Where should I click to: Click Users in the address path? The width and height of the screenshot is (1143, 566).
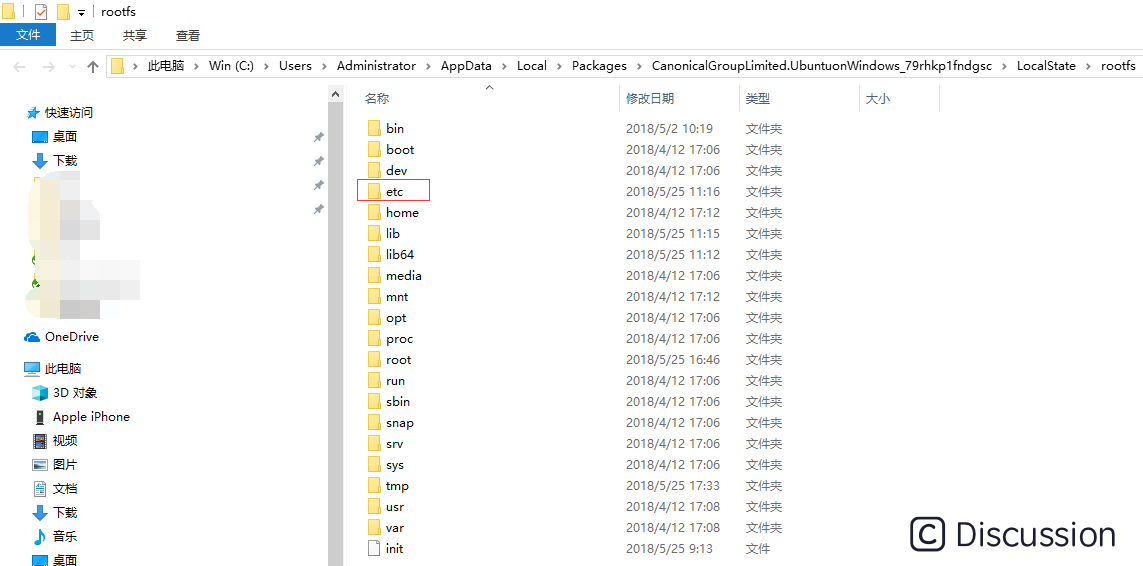tap(295, 66)
